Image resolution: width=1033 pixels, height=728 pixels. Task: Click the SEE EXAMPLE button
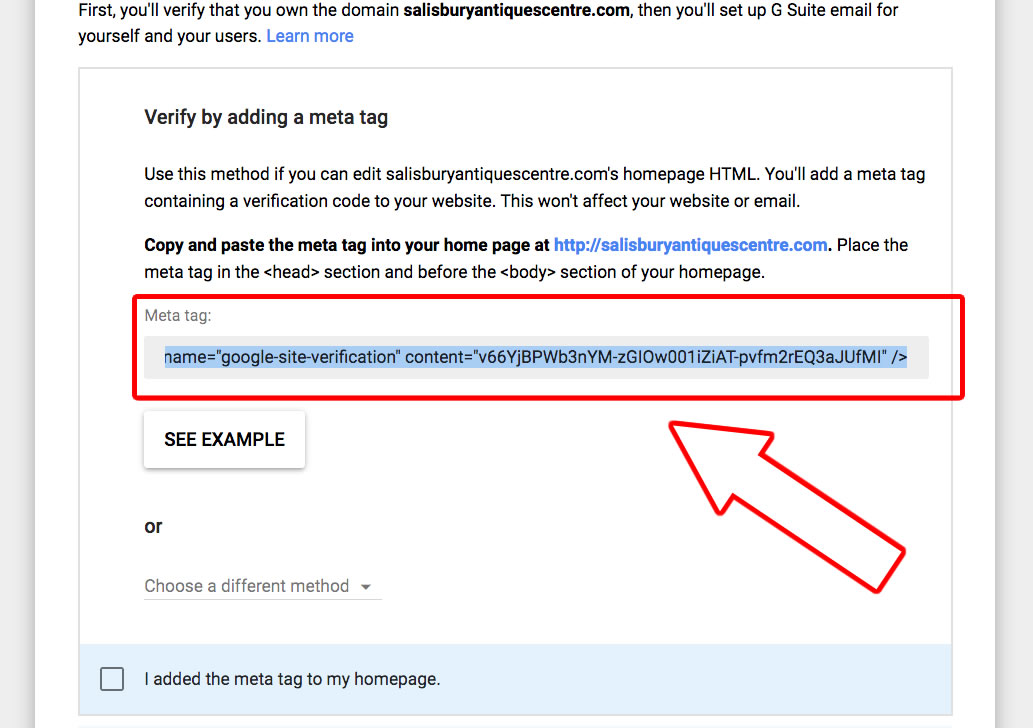(x=224, y=440)
